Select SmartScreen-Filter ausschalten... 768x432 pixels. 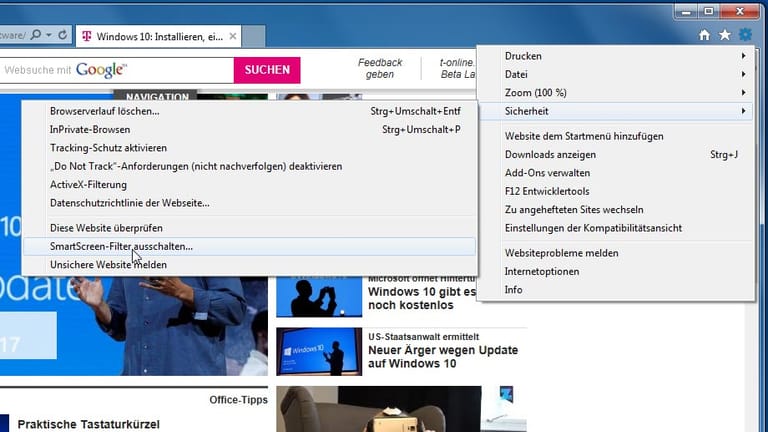[x=249, y=246]
